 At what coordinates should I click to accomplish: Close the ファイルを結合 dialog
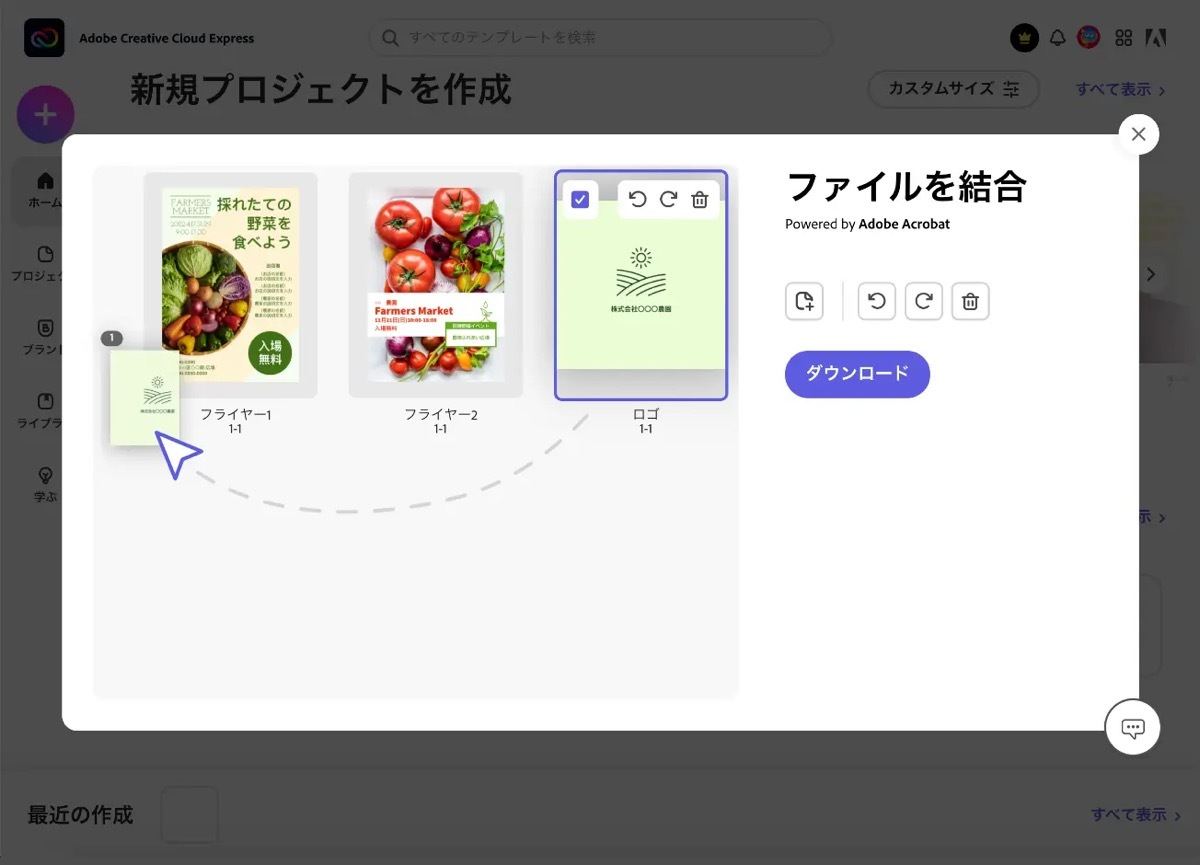(x=1138, y=134)
